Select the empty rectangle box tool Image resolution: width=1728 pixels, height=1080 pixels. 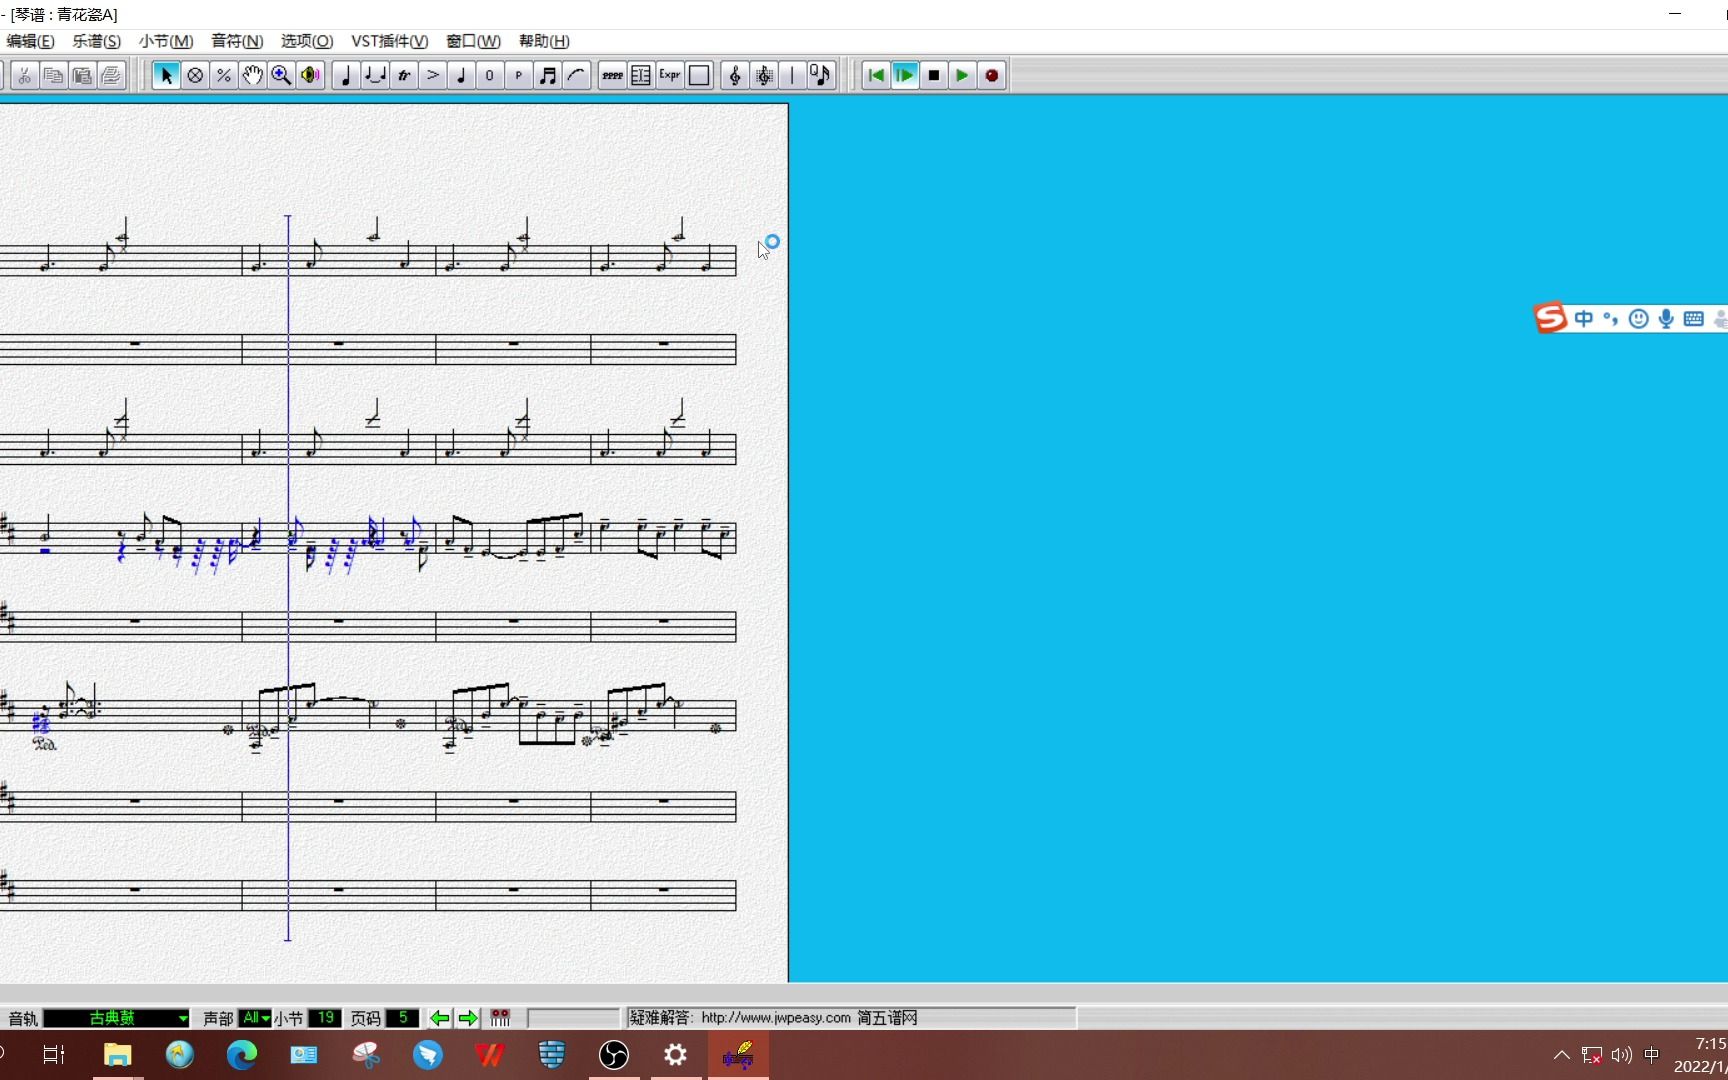pyautogui.click(x=699, y=75)
